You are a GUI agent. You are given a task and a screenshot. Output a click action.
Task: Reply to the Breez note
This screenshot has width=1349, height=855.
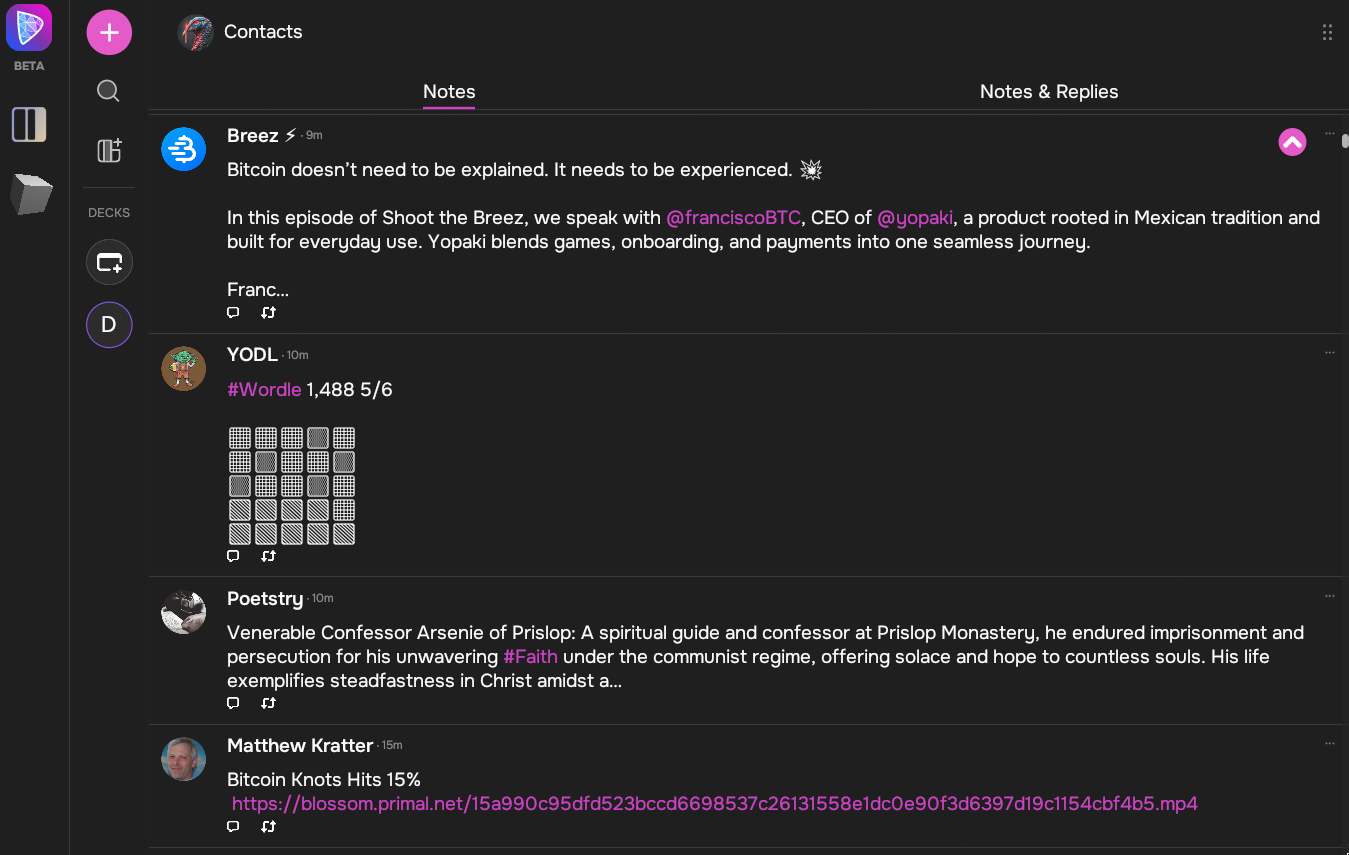click(x=233, y=313)
